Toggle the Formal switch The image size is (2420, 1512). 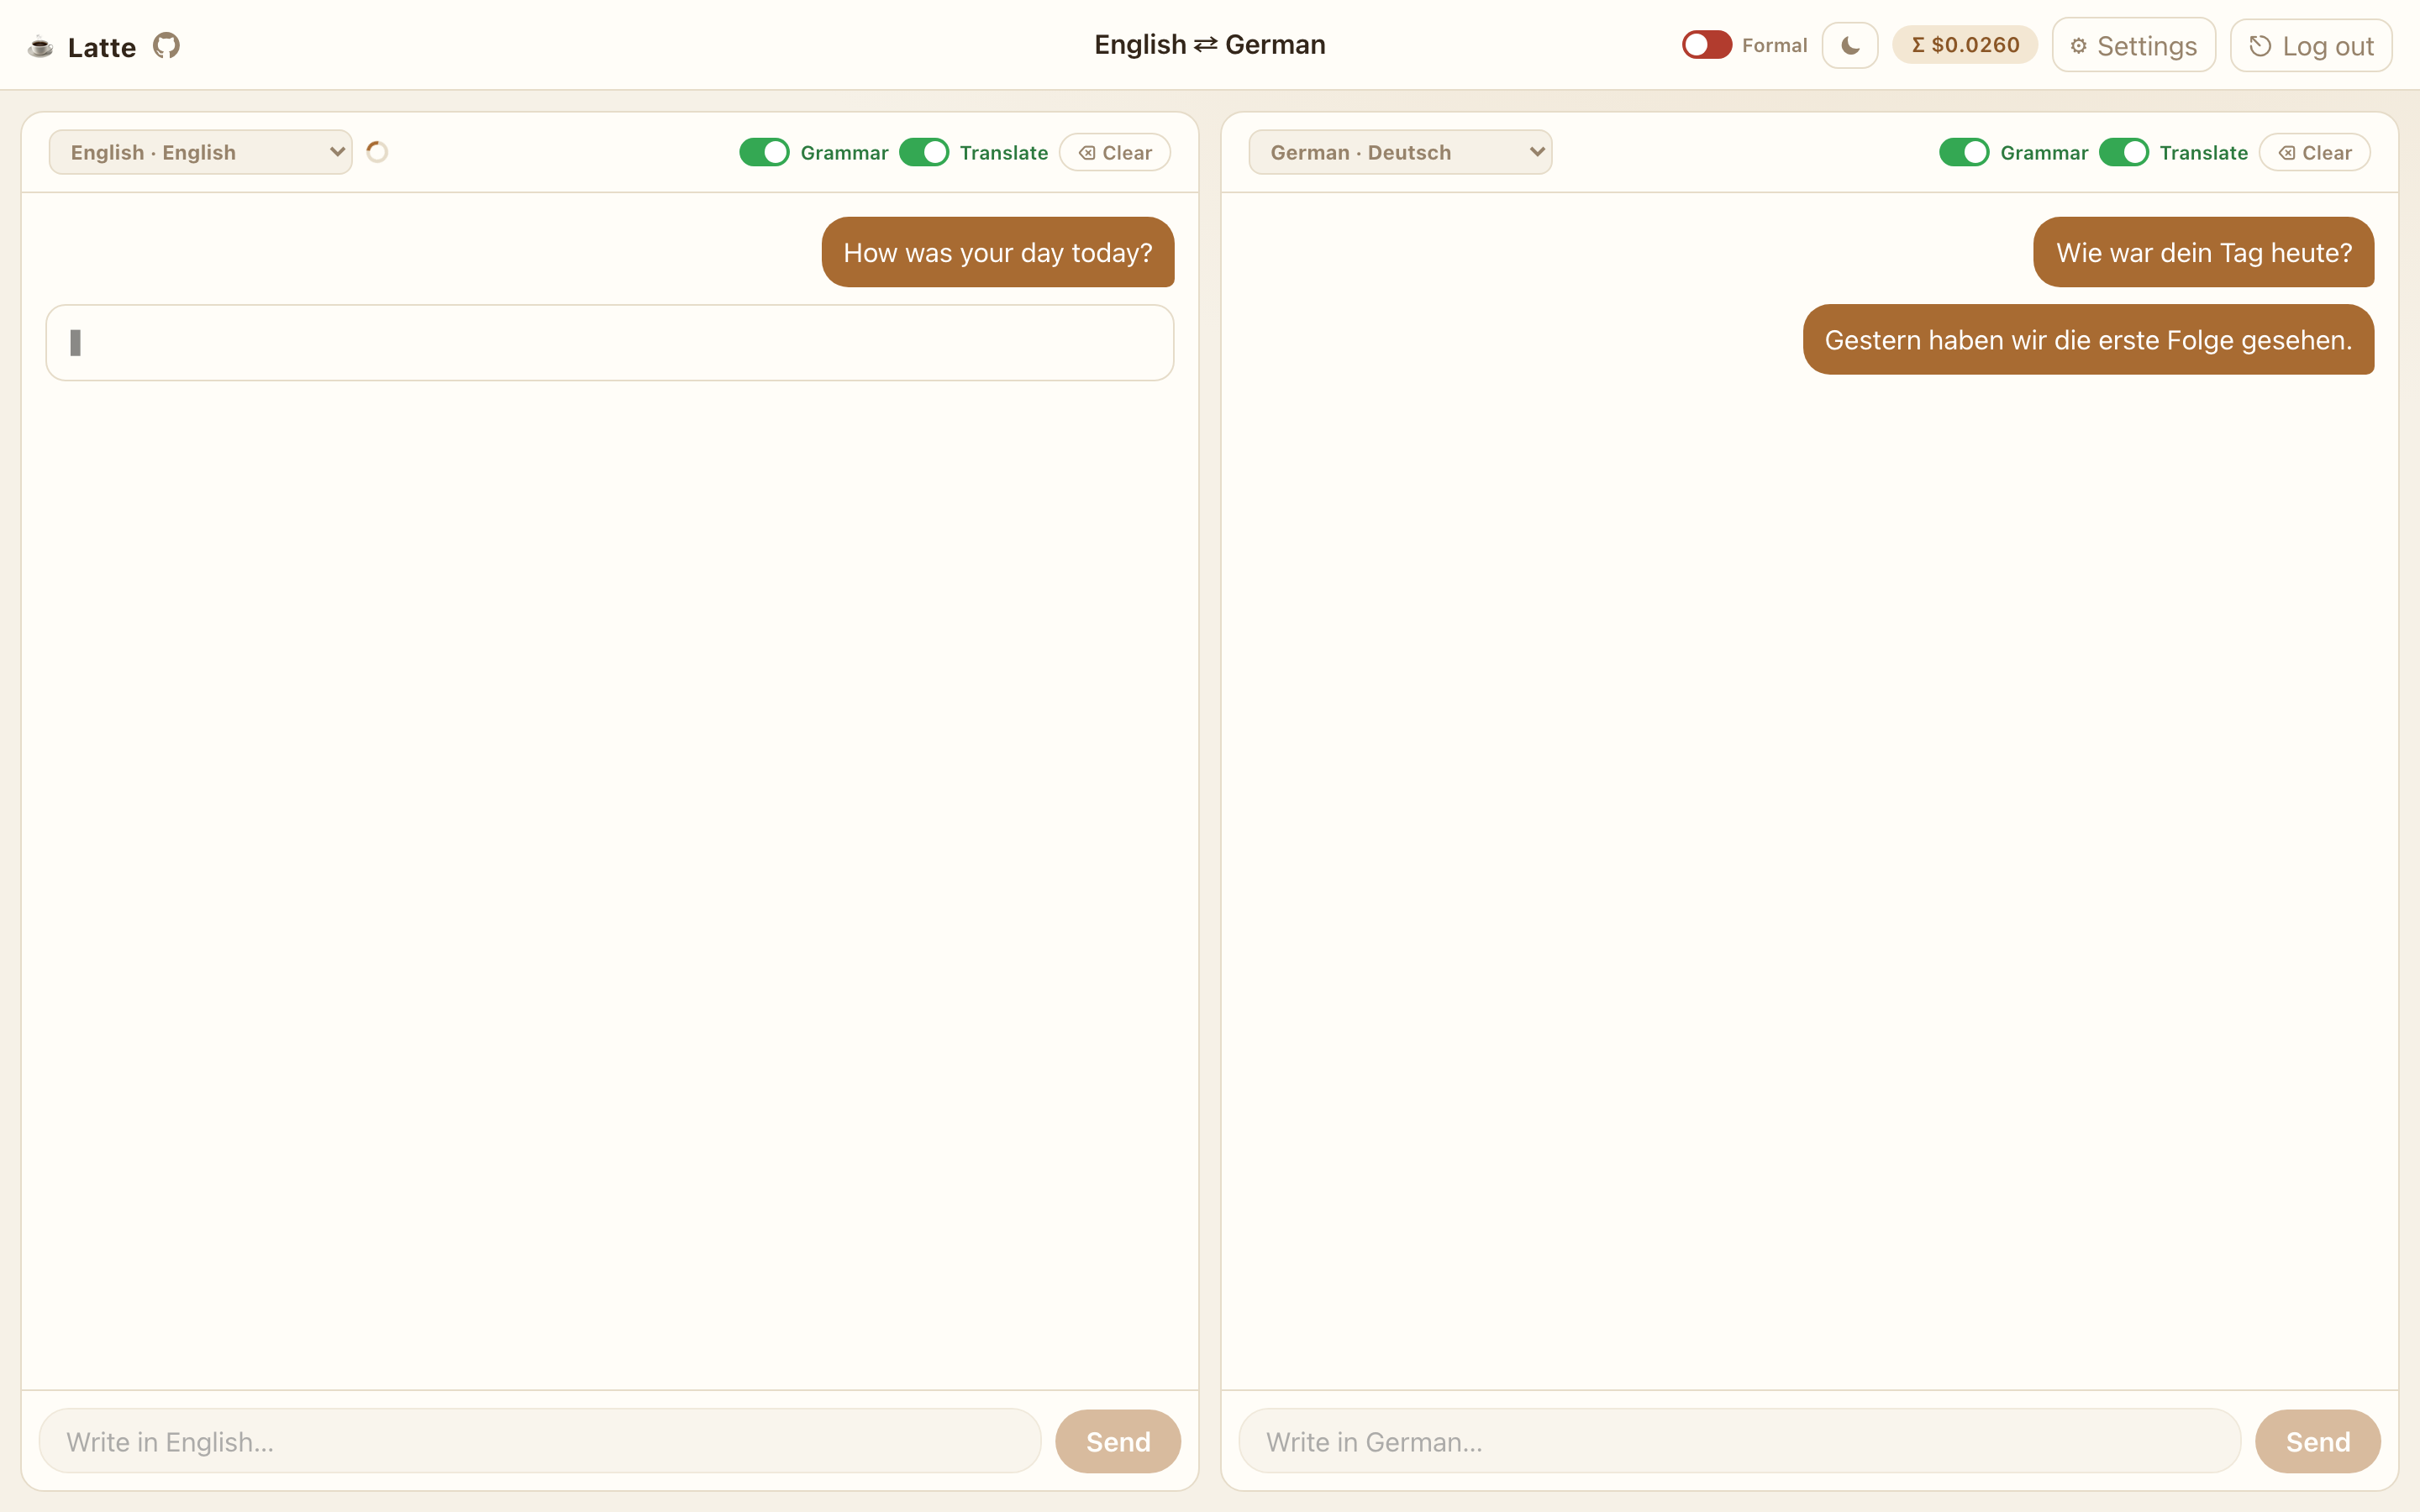click(1706, 45)
